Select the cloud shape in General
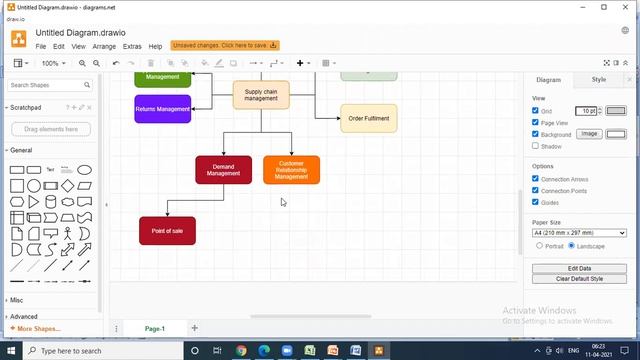The width and height of the screenshot is (640, 360). 68,202
